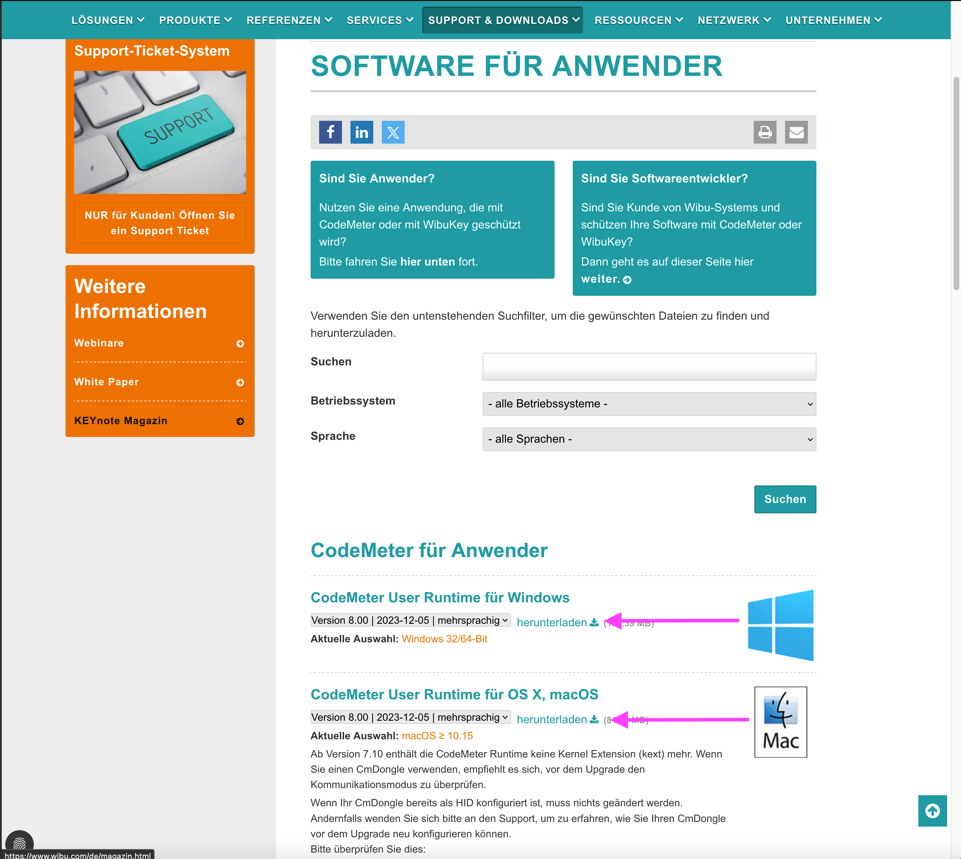Expand the Lösungen menu
The width and height of the screenshot is (961, 859).
coord(108,20)
